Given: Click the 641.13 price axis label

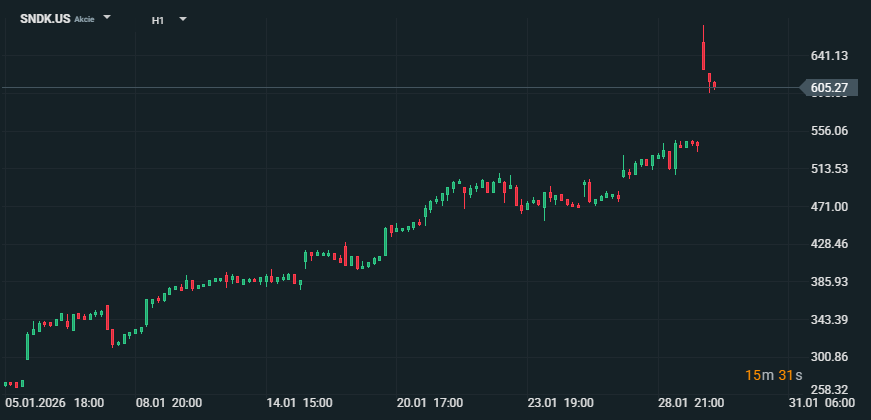Looking at the screenshot, I should (x=829, y=56).
